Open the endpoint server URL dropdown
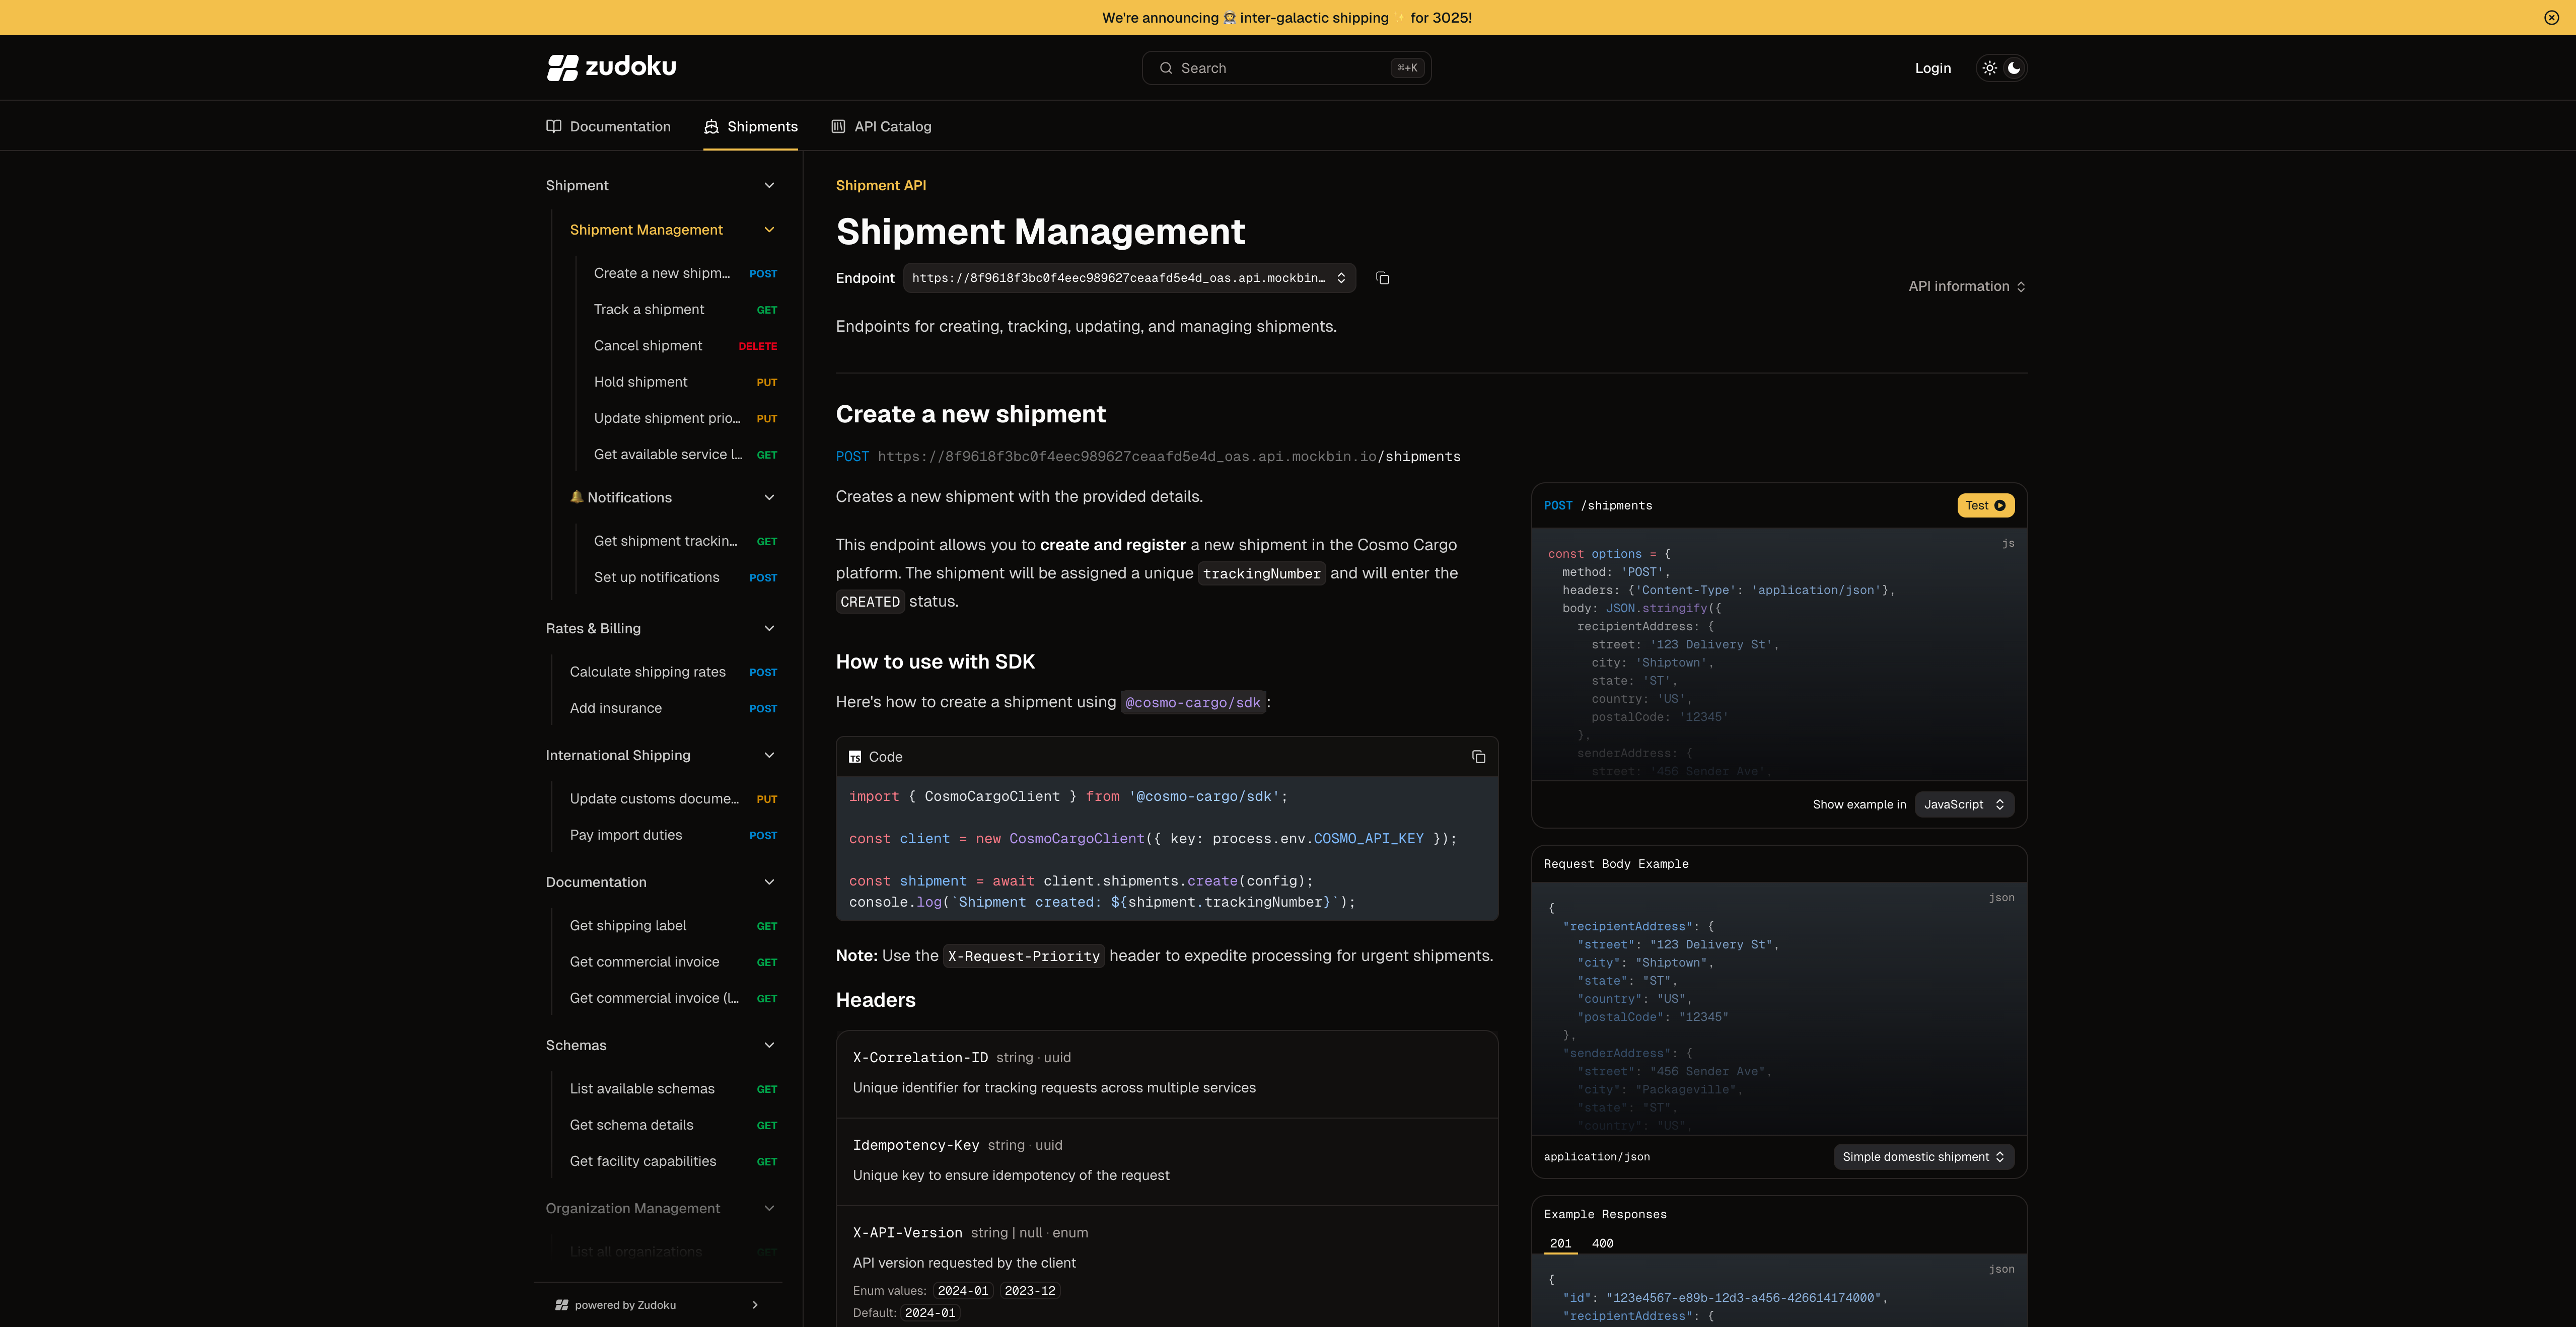 click(1129, 278)
